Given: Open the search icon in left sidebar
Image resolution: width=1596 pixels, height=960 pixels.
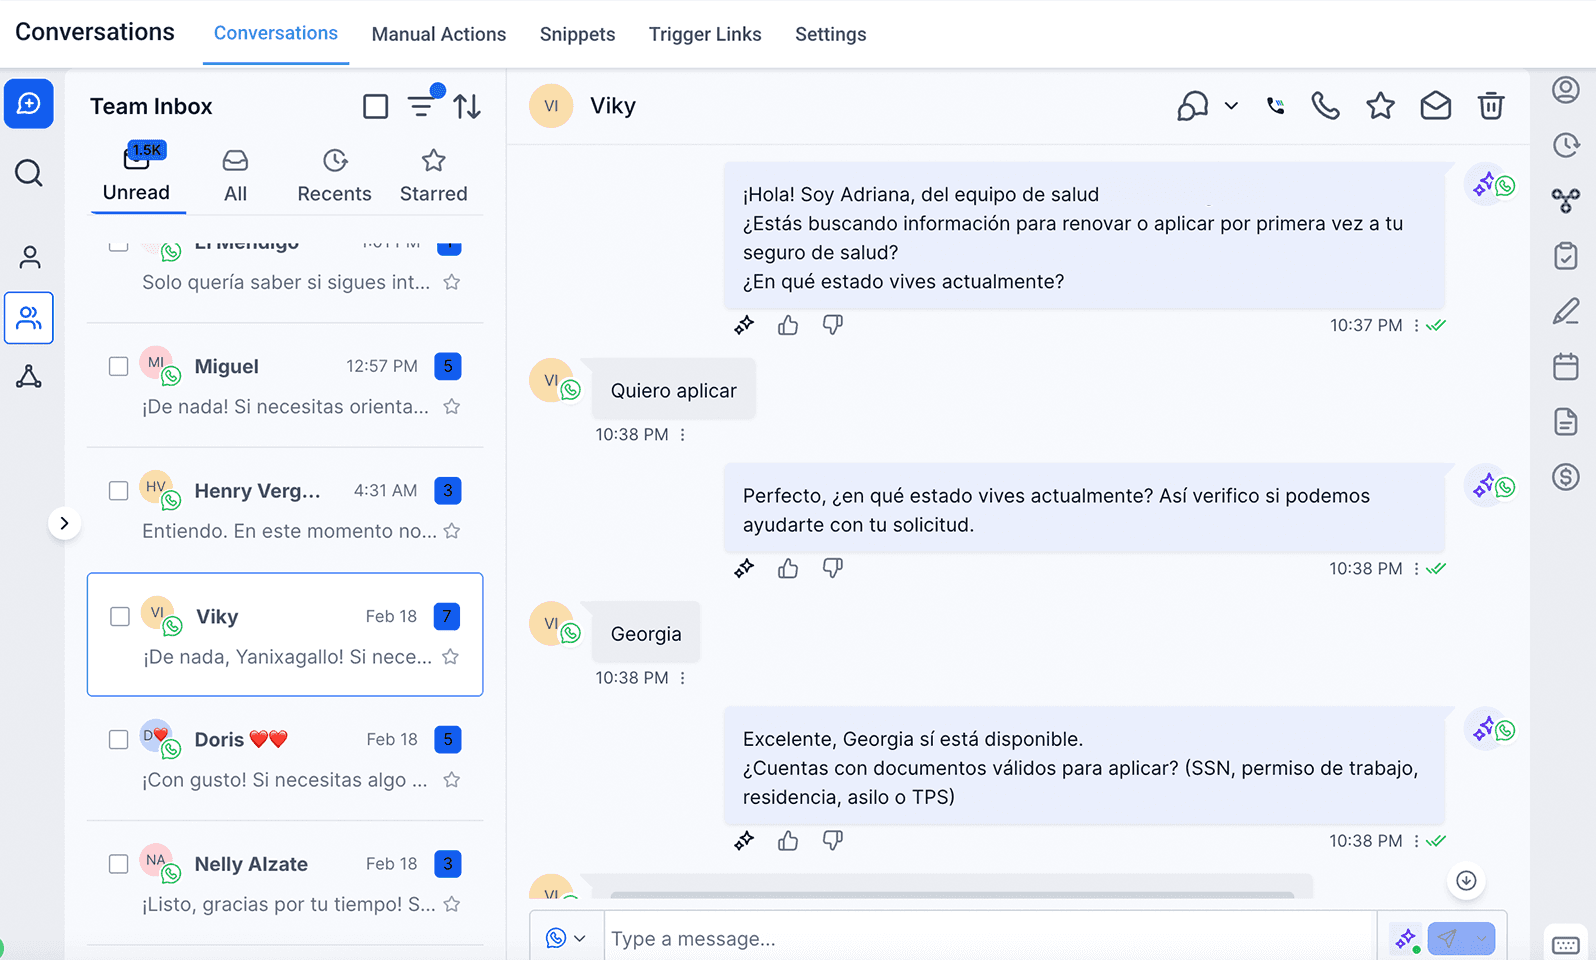Looking at the screenshot, I should coord(29,173).
